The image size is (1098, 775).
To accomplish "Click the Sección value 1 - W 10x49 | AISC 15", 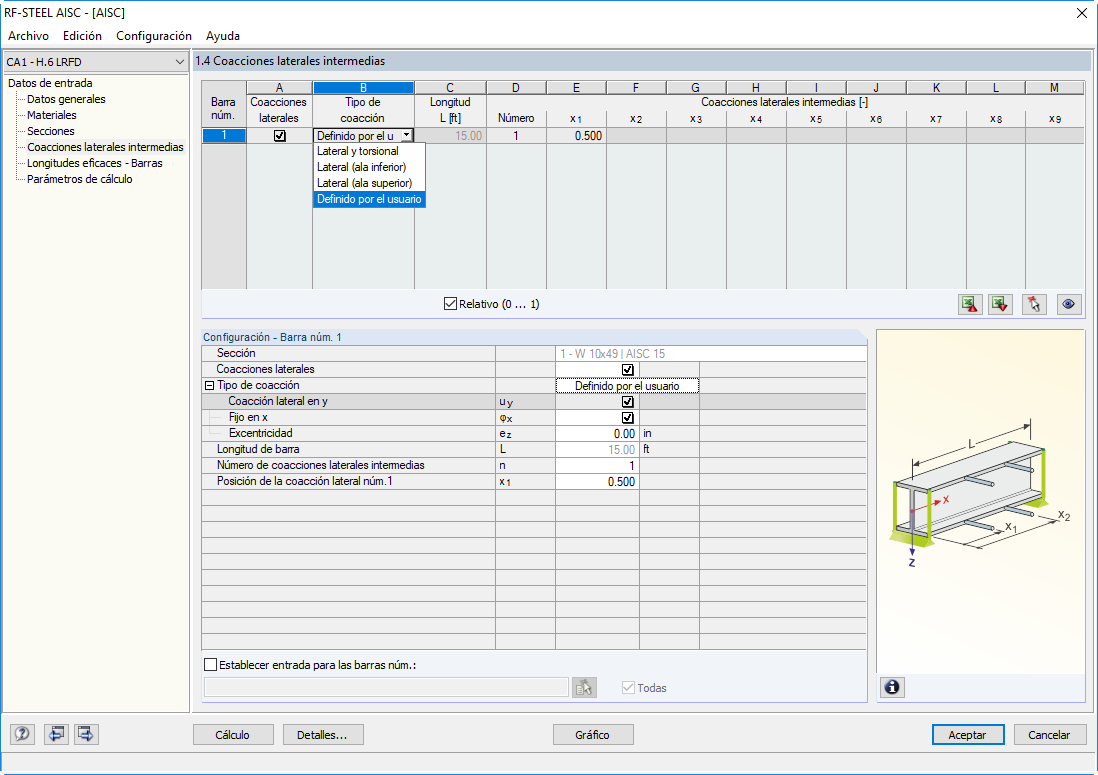I will 711,354.
